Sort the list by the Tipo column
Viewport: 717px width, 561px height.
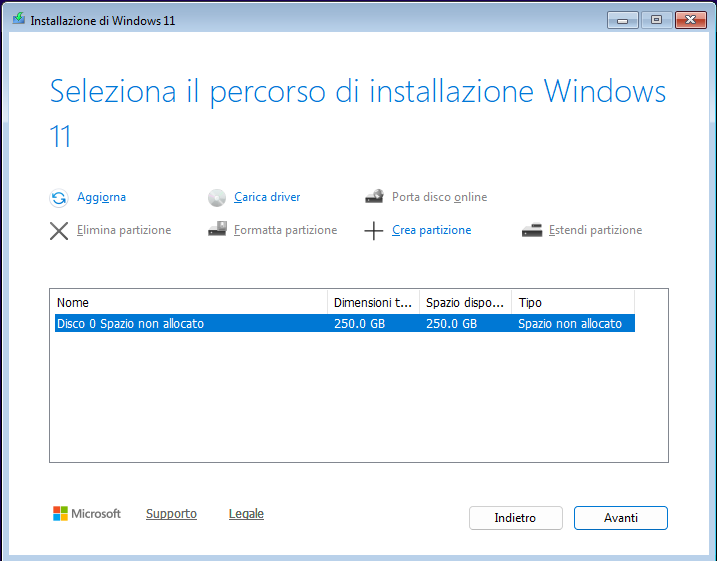click(572, 302)
